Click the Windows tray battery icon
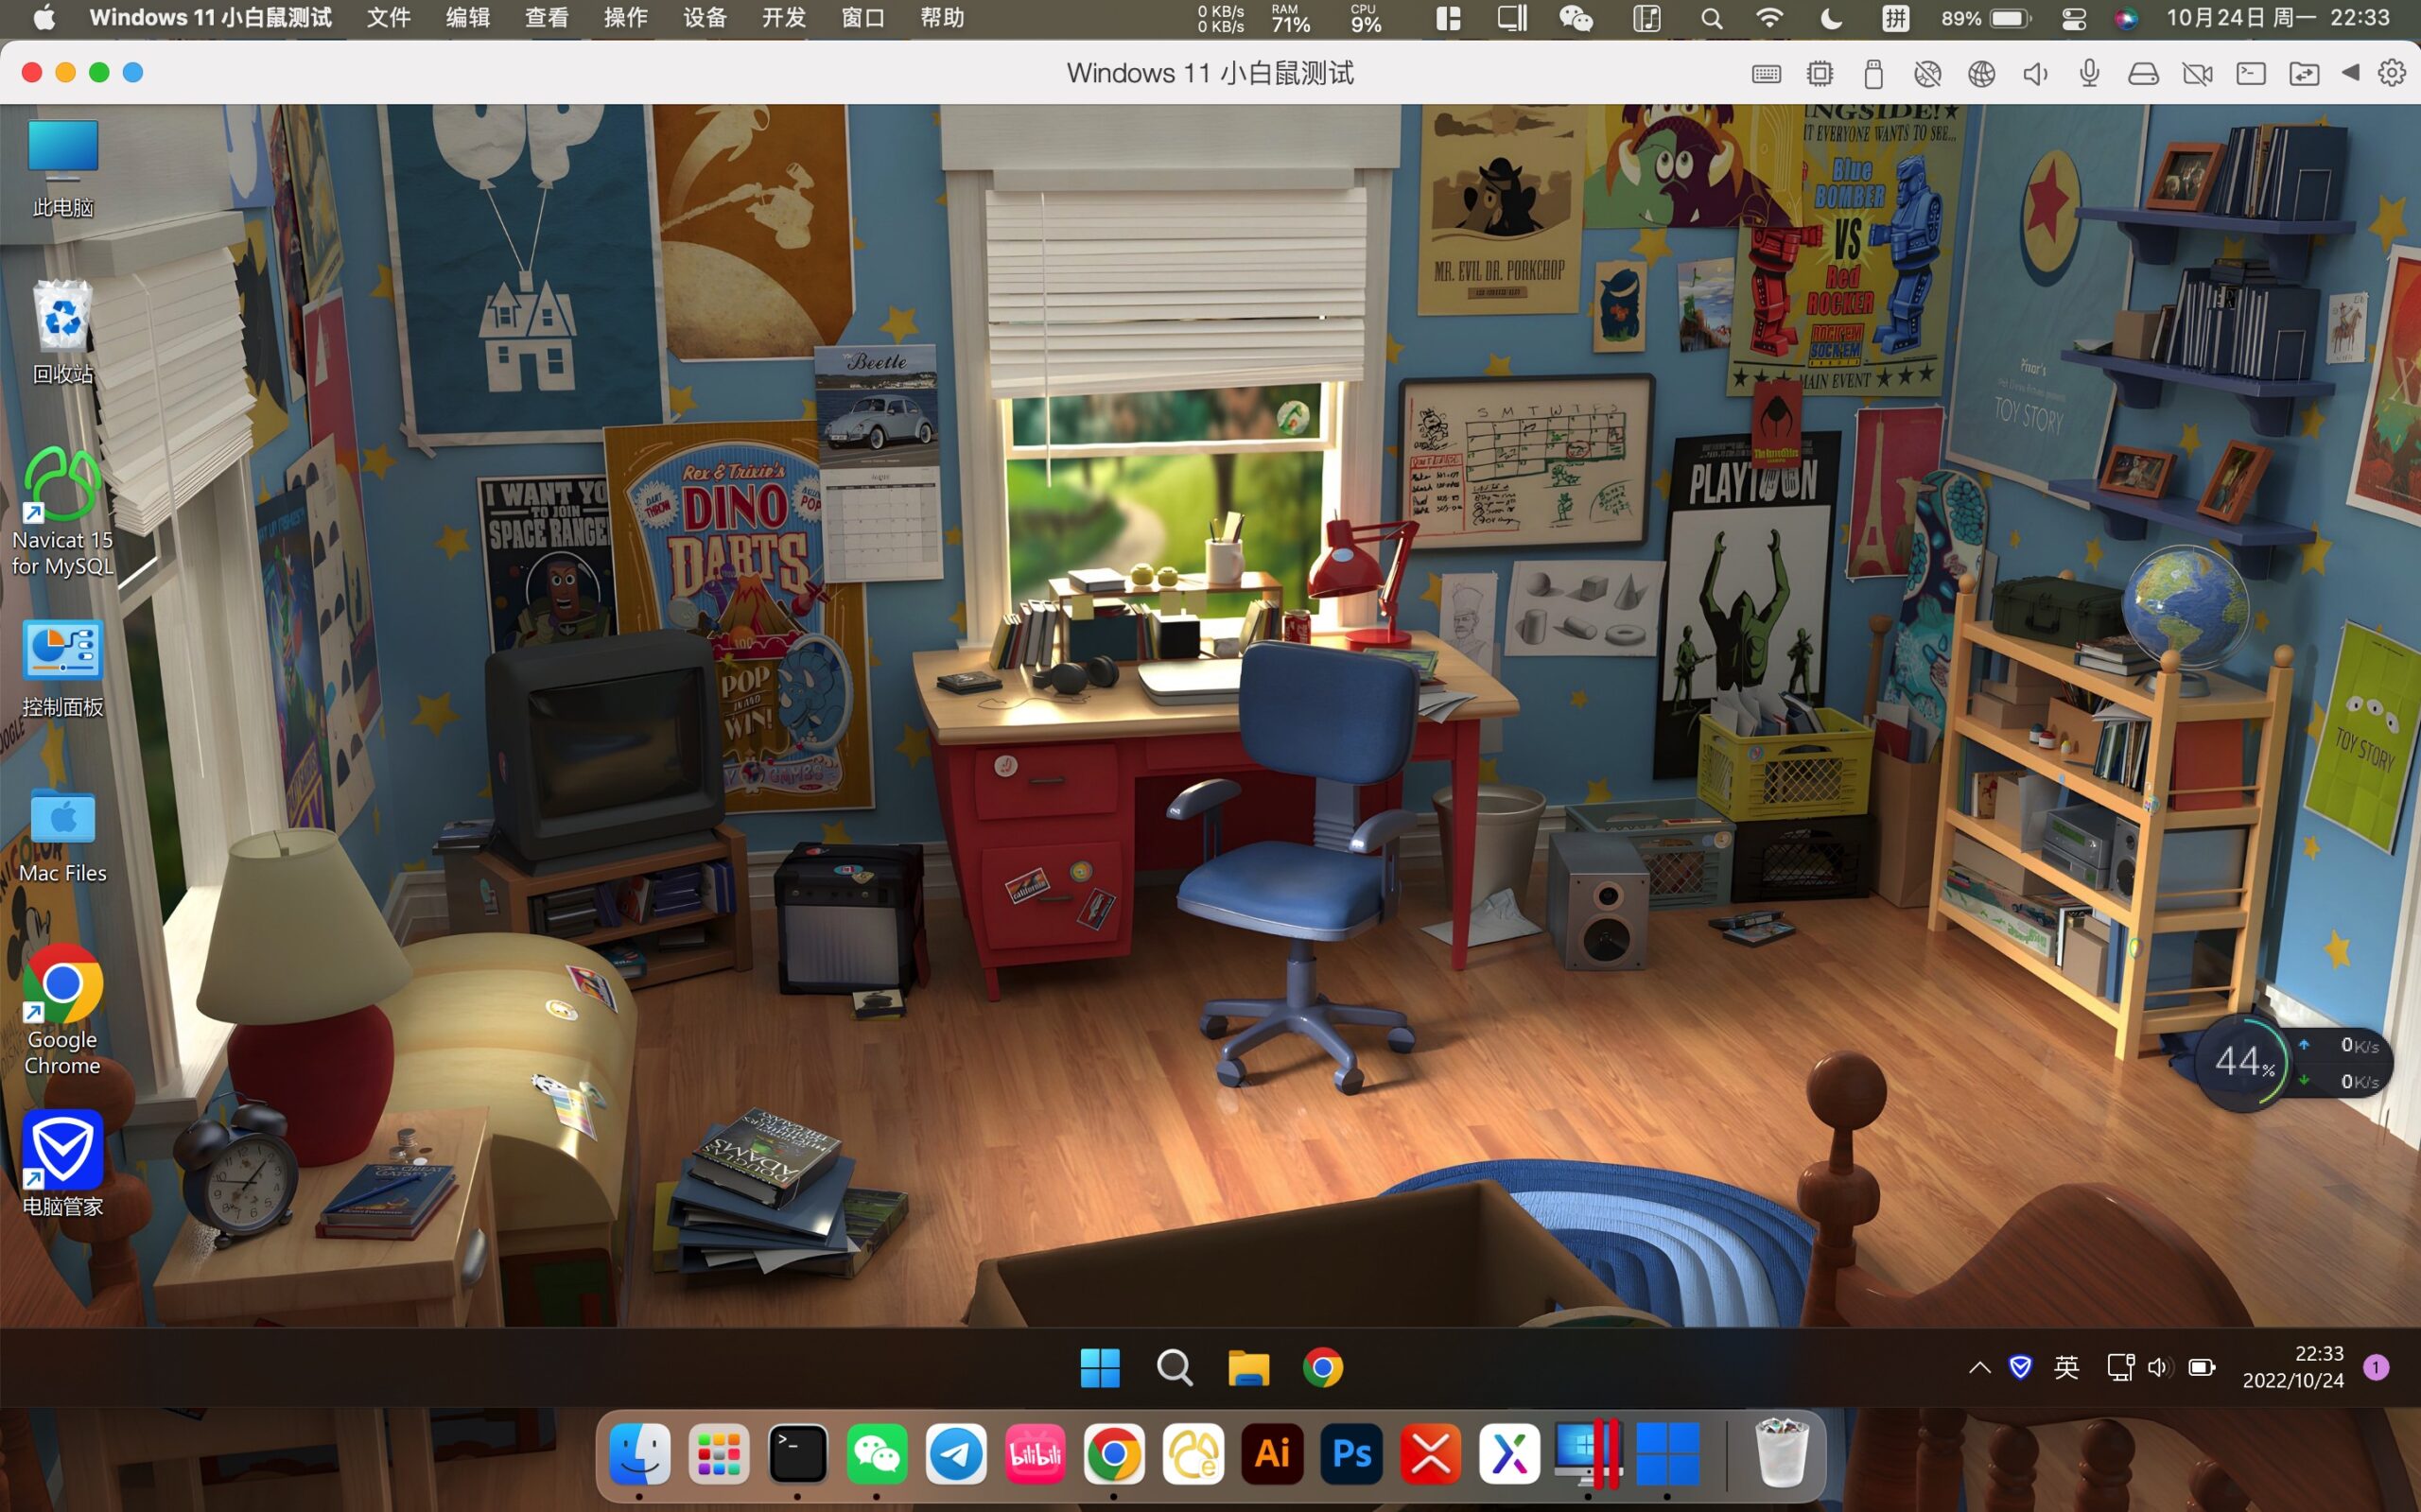 (2202, 1367)
